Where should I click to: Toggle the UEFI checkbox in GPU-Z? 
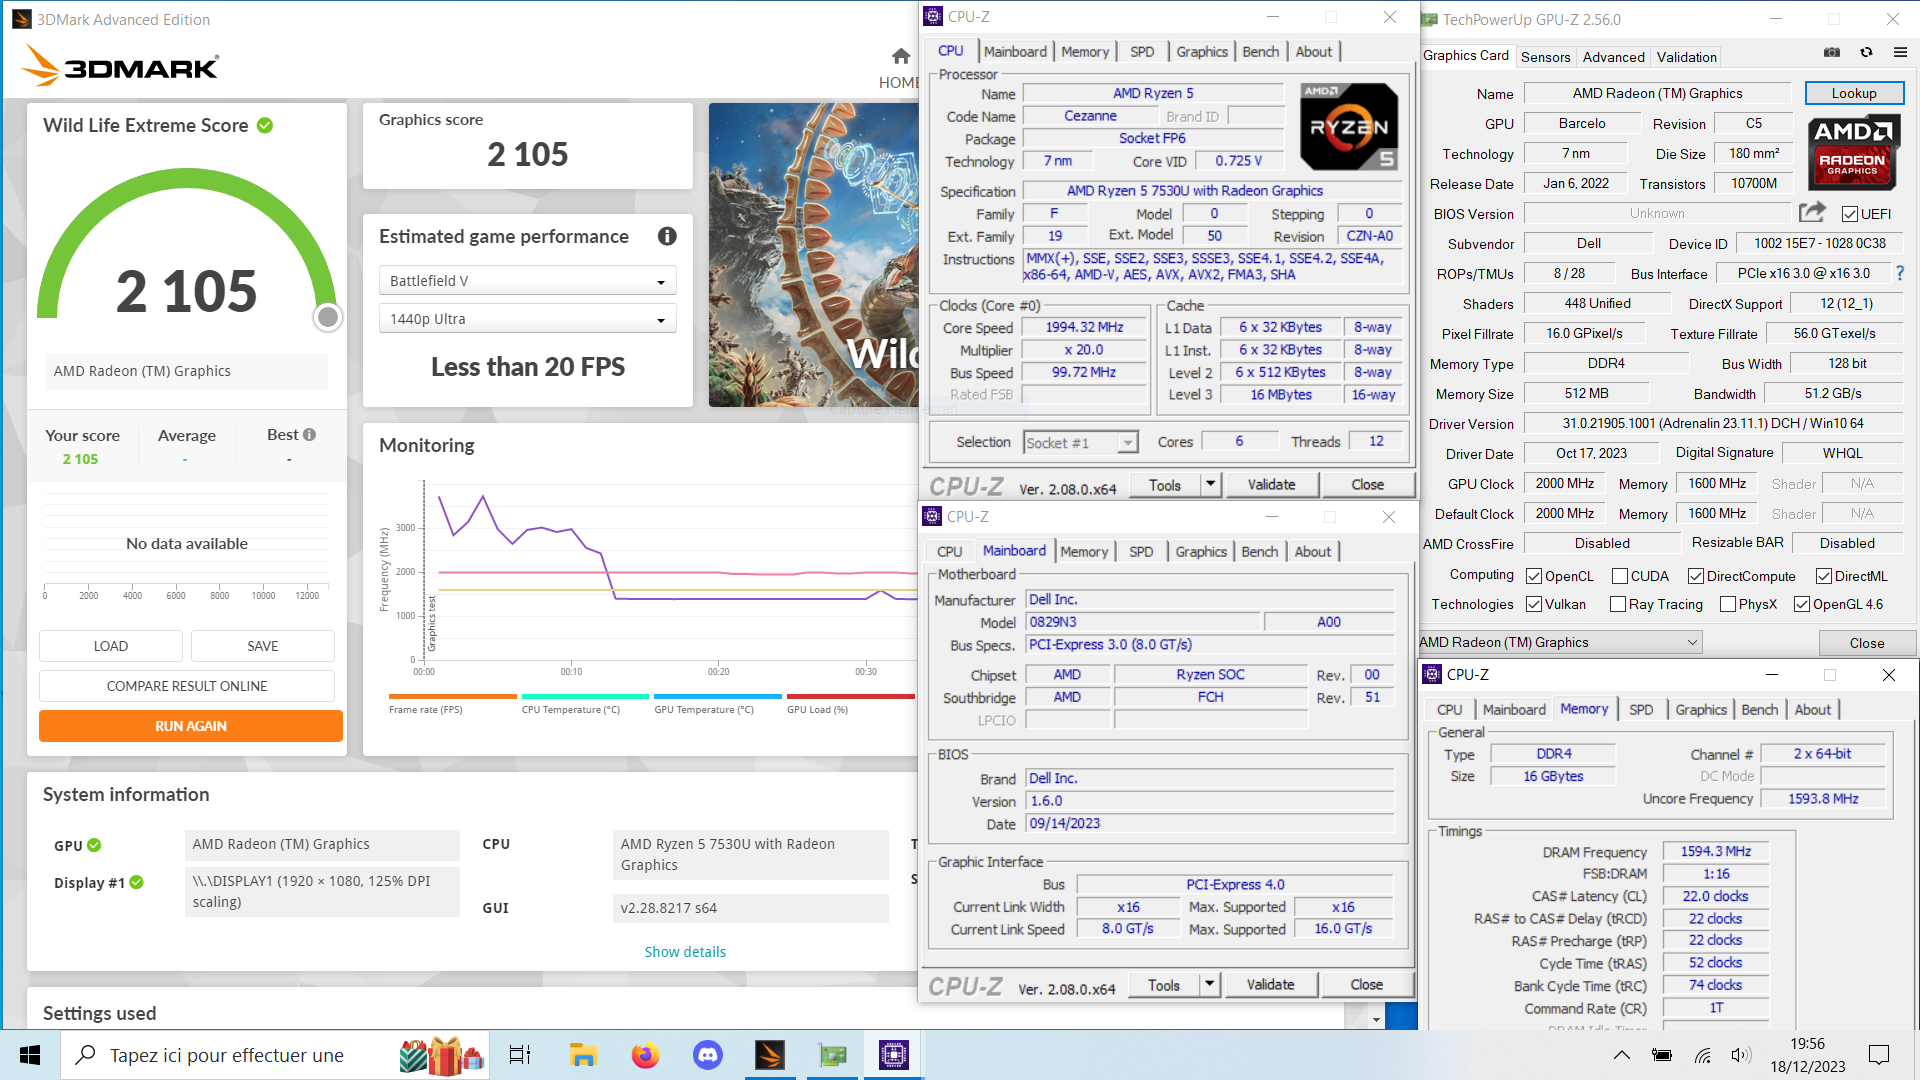pos(1849,214)
